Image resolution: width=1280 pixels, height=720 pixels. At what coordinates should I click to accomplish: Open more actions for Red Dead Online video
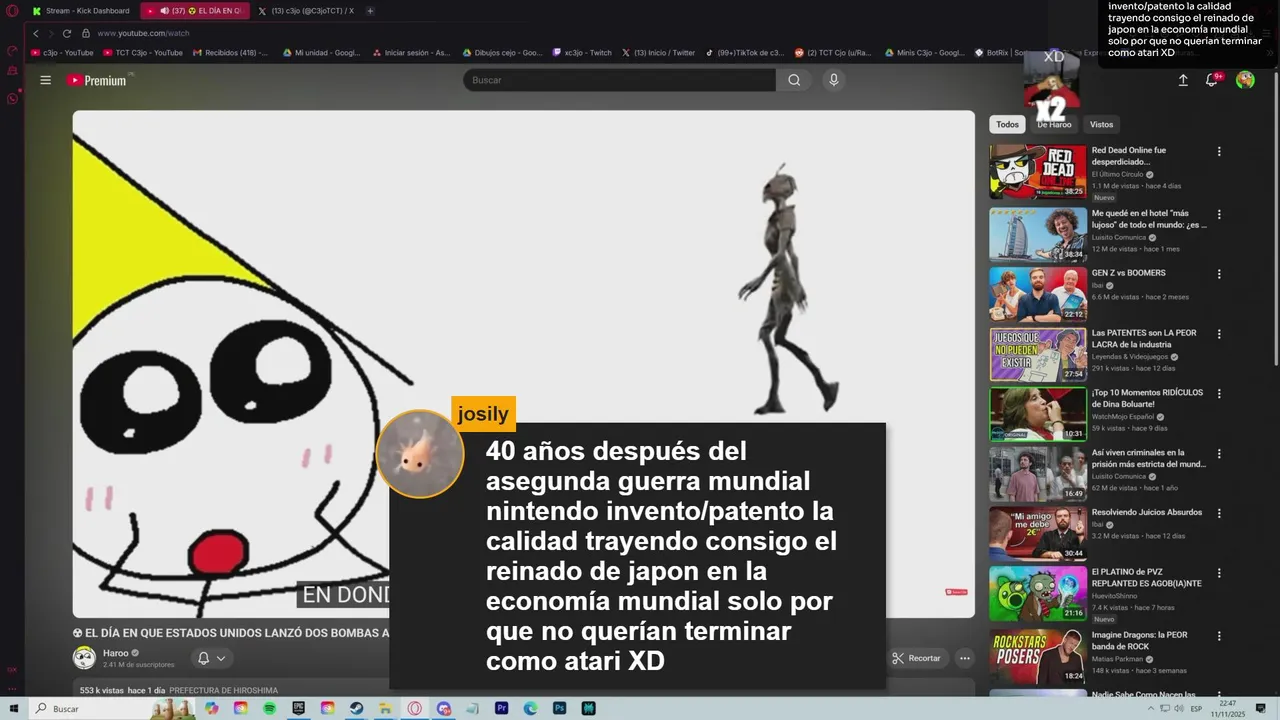pyautogui.click(x=1219, y=152)
